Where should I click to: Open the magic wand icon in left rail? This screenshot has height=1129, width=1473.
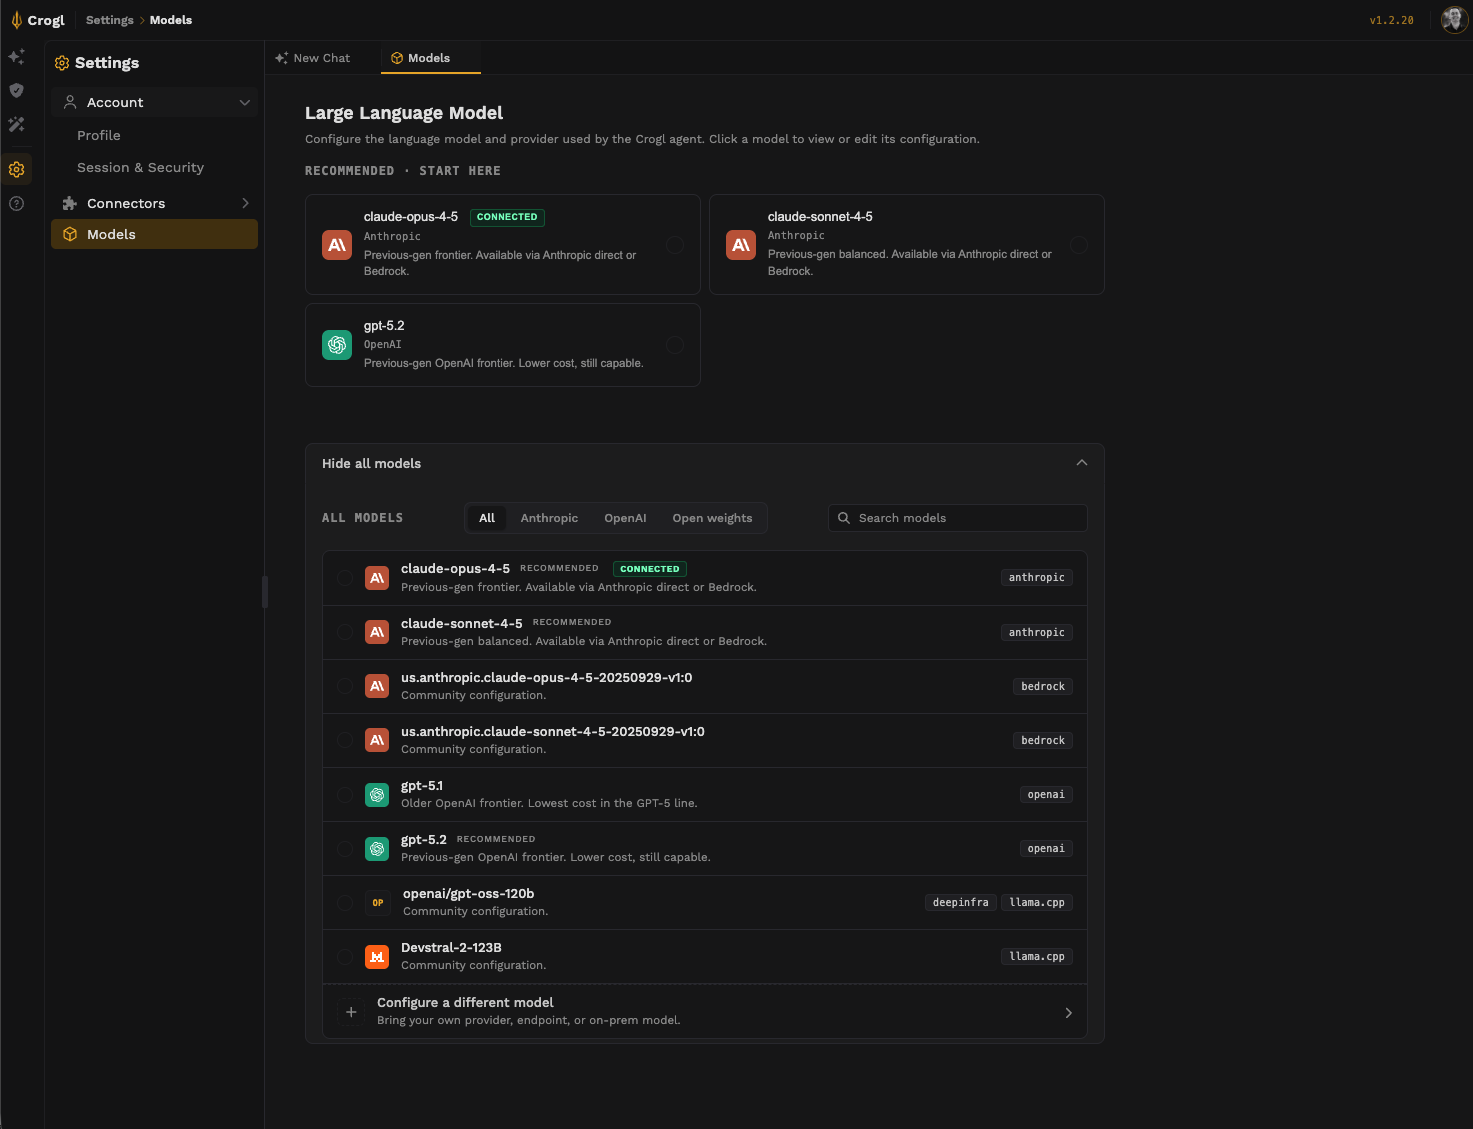coord(16,125)
